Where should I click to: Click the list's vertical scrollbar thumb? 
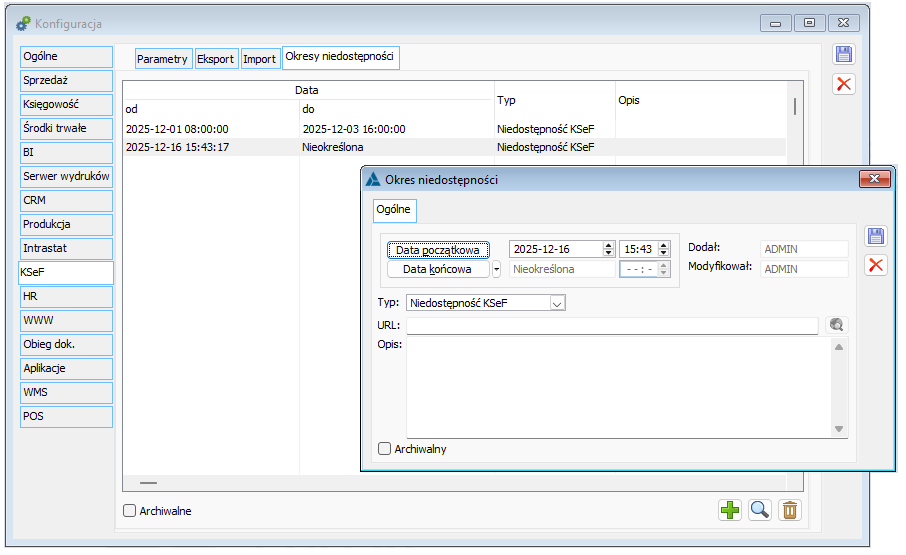click(x=795, y=106)
